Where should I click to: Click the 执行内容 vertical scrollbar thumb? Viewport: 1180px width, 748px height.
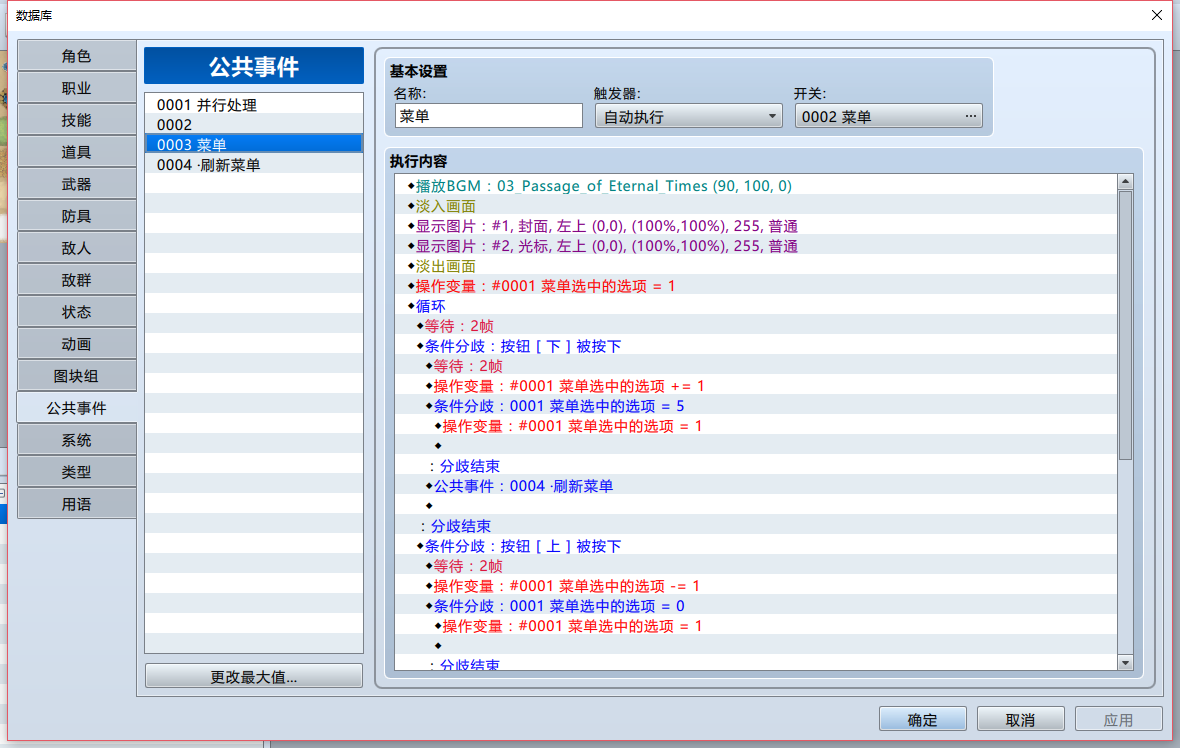point(1125,325)
